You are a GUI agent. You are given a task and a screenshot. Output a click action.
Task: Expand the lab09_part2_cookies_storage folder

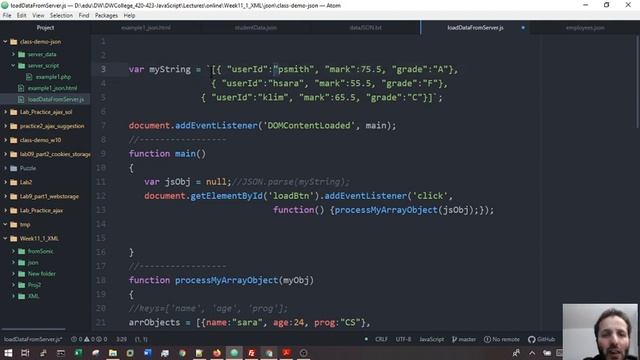pyautogui.click(x=5, y=154)
